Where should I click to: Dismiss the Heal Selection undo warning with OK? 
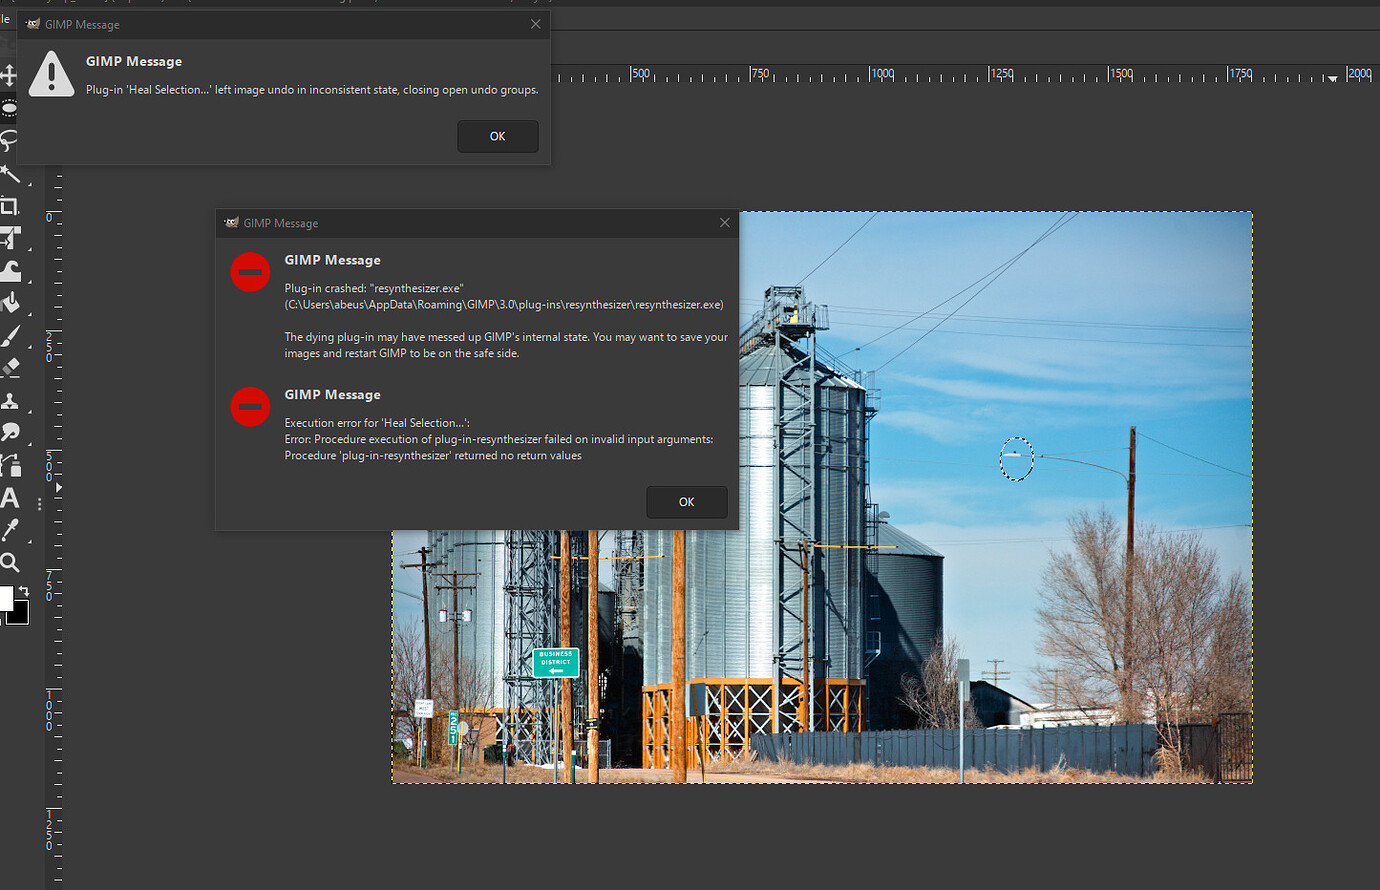click(497, 136)
